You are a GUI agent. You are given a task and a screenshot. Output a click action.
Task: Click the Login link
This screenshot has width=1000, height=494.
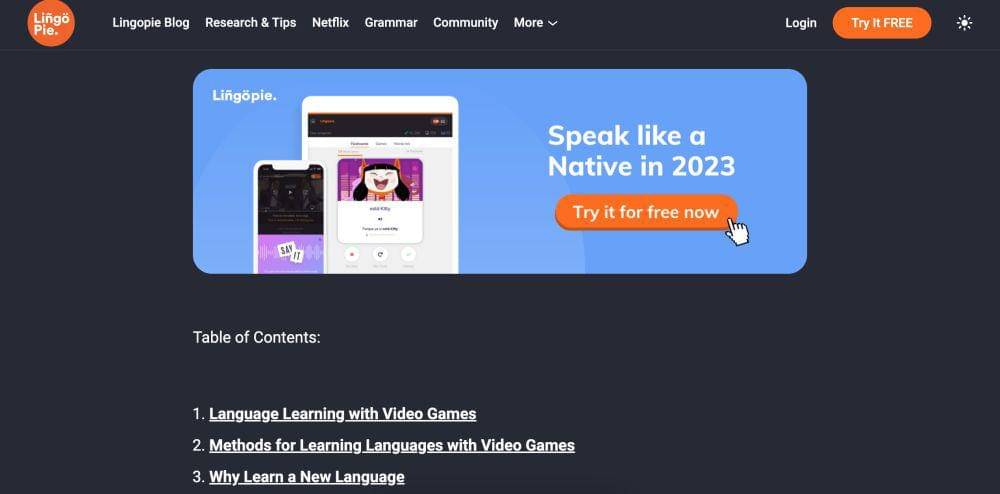[x=800, y=23]
